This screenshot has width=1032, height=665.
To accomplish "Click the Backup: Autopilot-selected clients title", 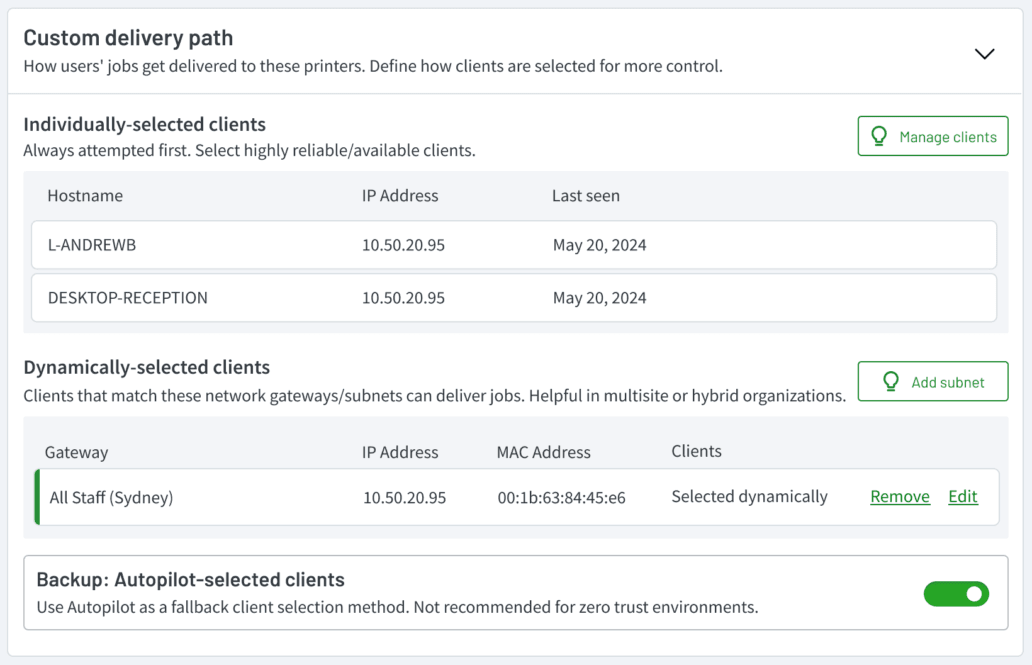I will [x=190, y=580].
